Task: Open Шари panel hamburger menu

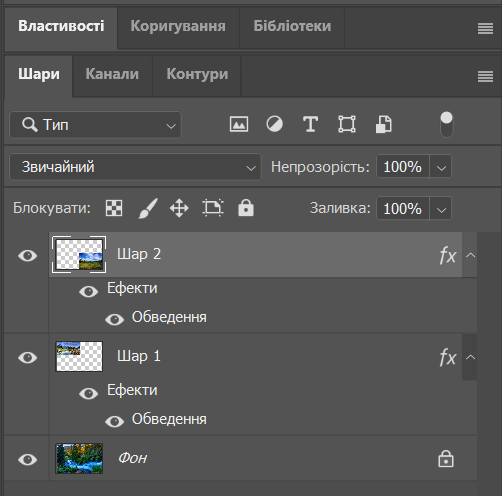Action: tap(485, 77)
